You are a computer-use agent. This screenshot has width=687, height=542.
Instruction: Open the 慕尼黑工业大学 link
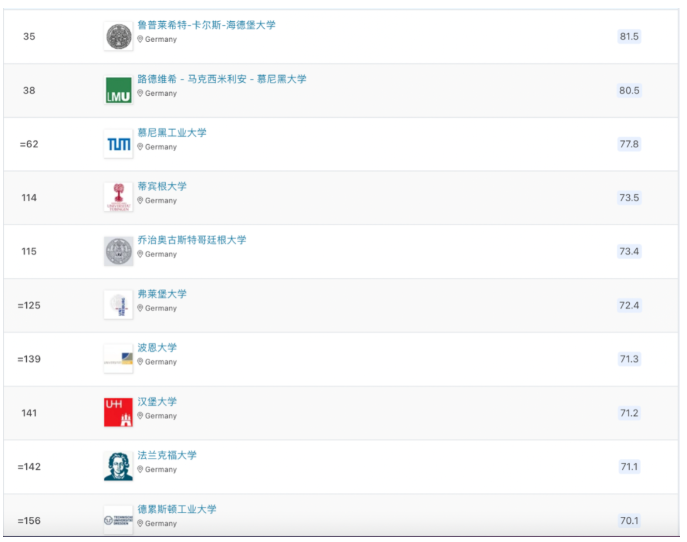172,132
